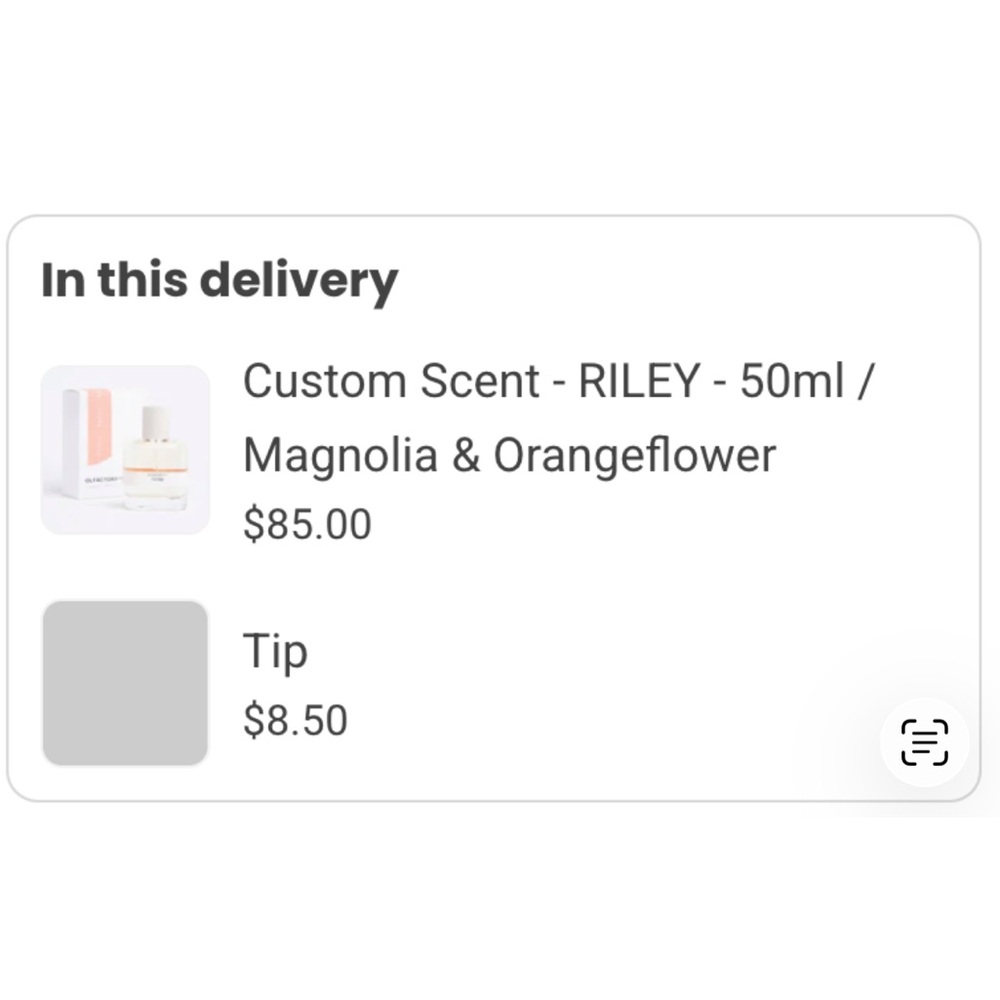Image resolution: width=1000 pixels, height=1000 pixels.
Task: Open the Custom Scent - RILEY product title
Action: [x=559, y=381]
